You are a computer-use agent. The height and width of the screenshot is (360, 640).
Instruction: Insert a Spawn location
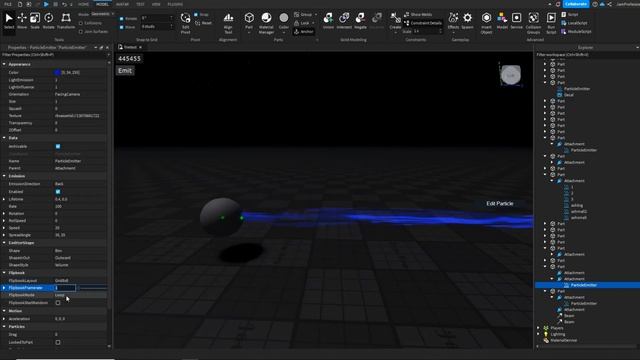[x=467, y=21]
